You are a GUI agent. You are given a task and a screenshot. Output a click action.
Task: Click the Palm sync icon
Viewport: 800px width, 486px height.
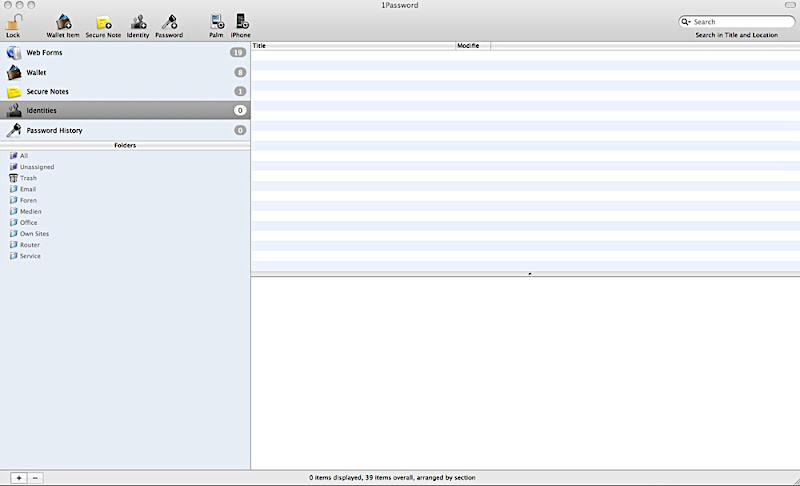point(216,23)
